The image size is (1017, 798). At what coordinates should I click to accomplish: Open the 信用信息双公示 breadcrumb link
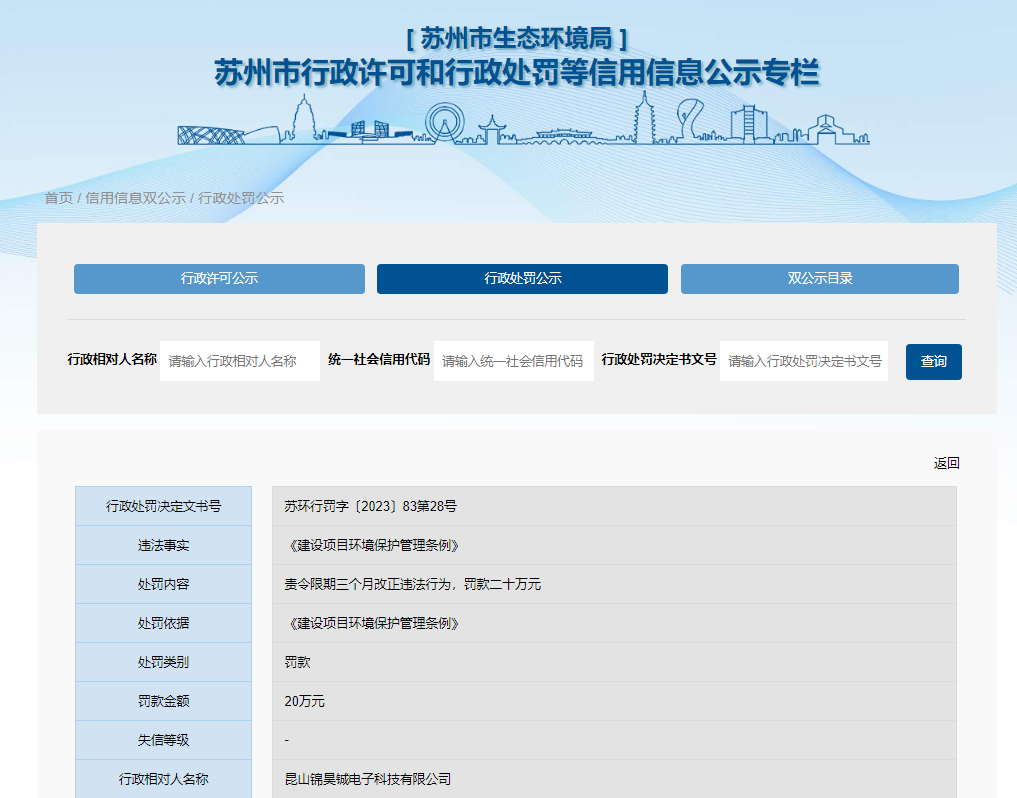(x=135, y=198)
